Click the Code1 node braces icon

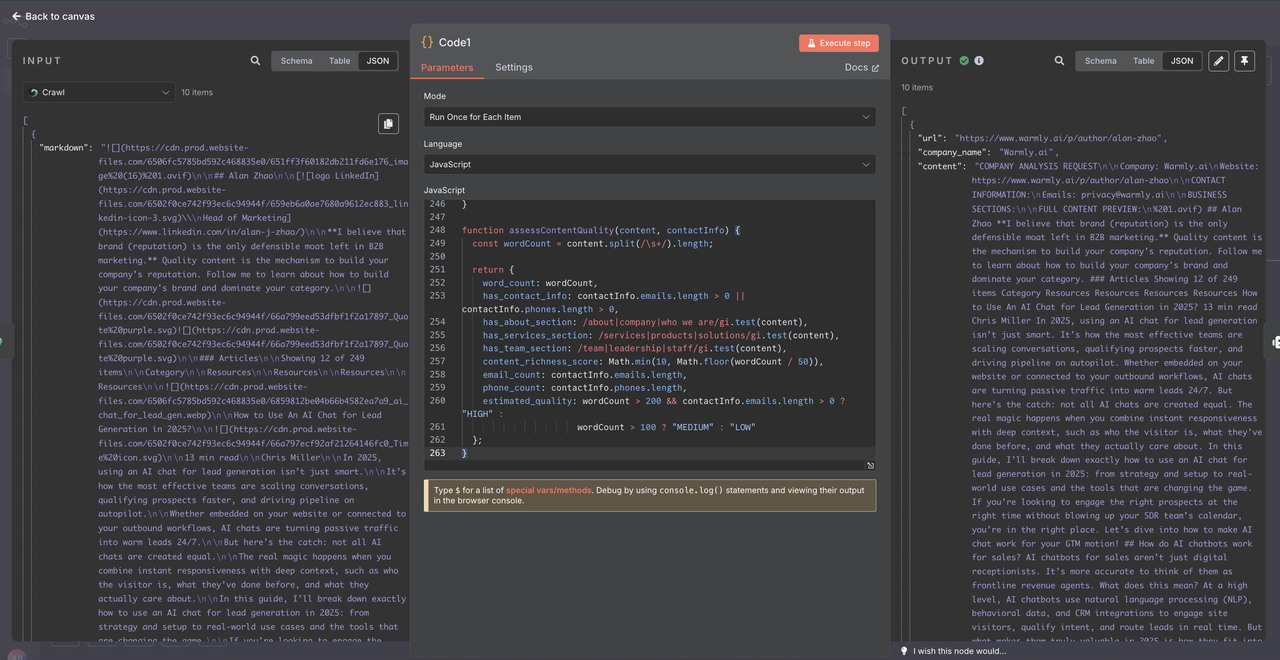point(427,43)
